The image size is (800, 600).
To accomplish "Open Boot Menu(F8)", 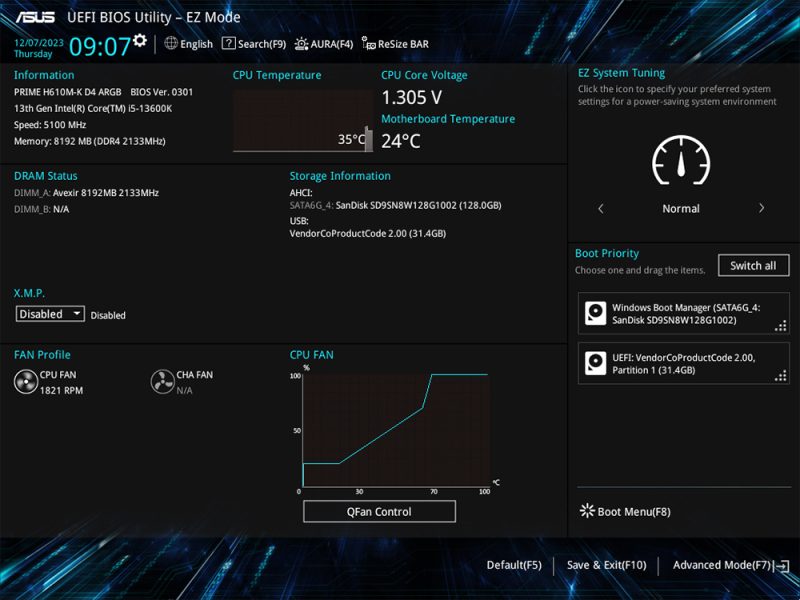I will (x=625, y=511).
